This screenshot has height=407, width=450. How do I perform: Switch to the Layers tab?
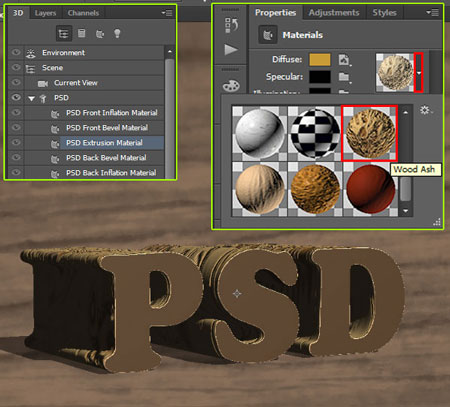pos(45,13)
